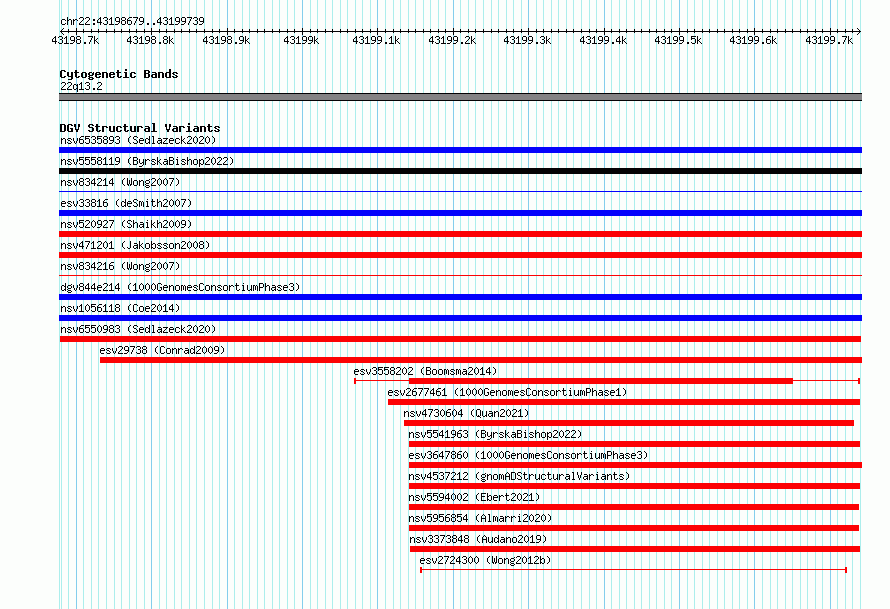Screen dimensions: 890x609
Task: Open variant esv2724300 (Wong2012b) label
Action: [485, 560]
